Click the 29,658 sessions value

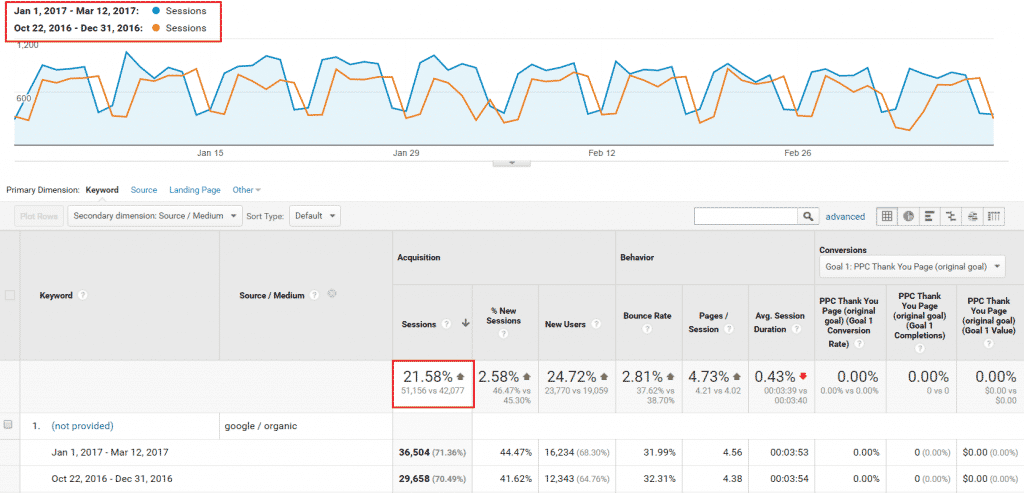pos(414,479)
